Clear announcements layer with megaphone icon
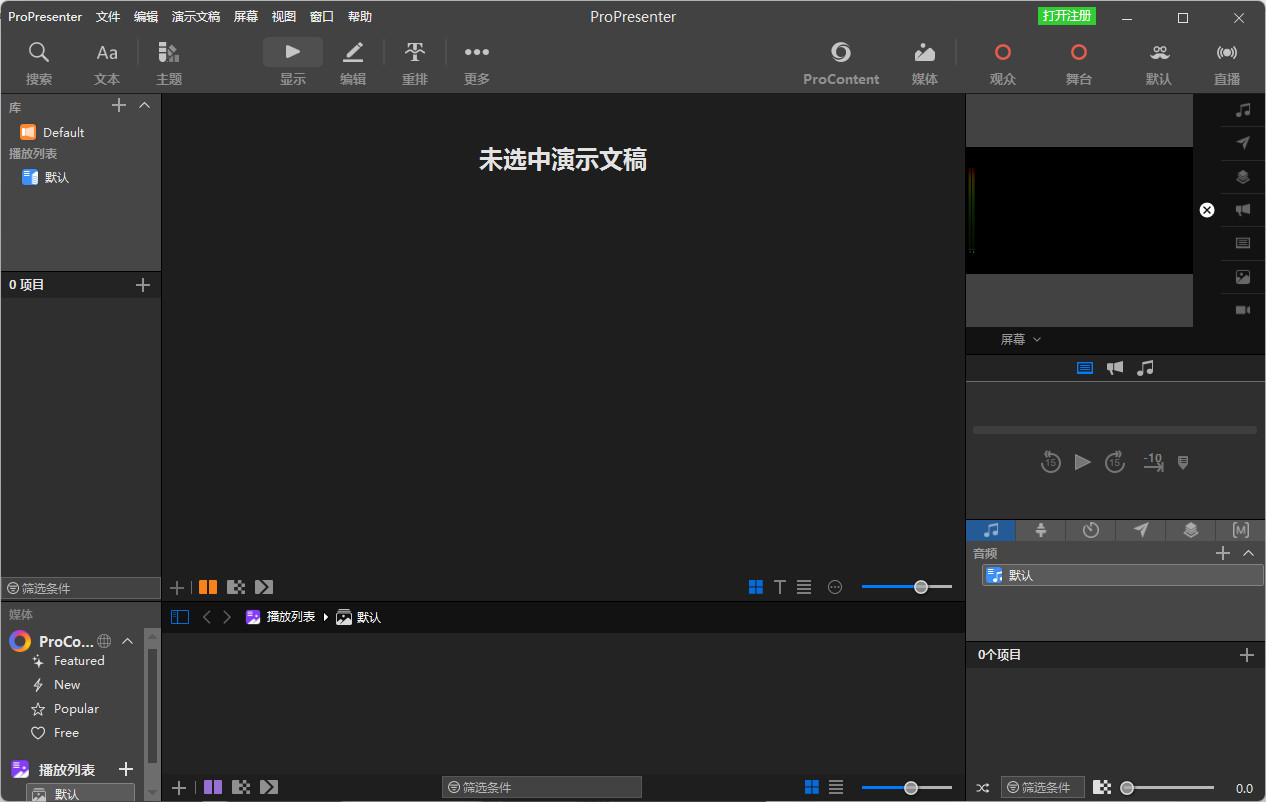 [1243, 210]
